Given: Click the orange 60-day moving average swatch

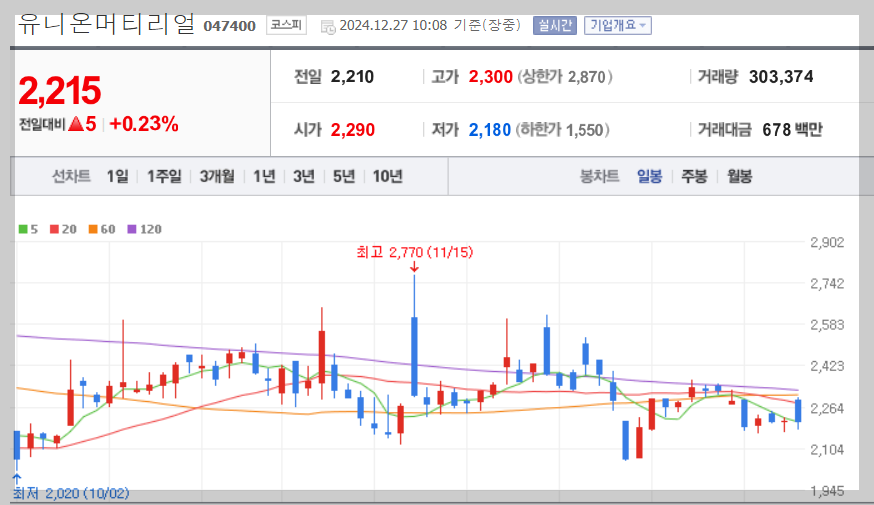Looking at the screenshot, I should click(93, 229).
